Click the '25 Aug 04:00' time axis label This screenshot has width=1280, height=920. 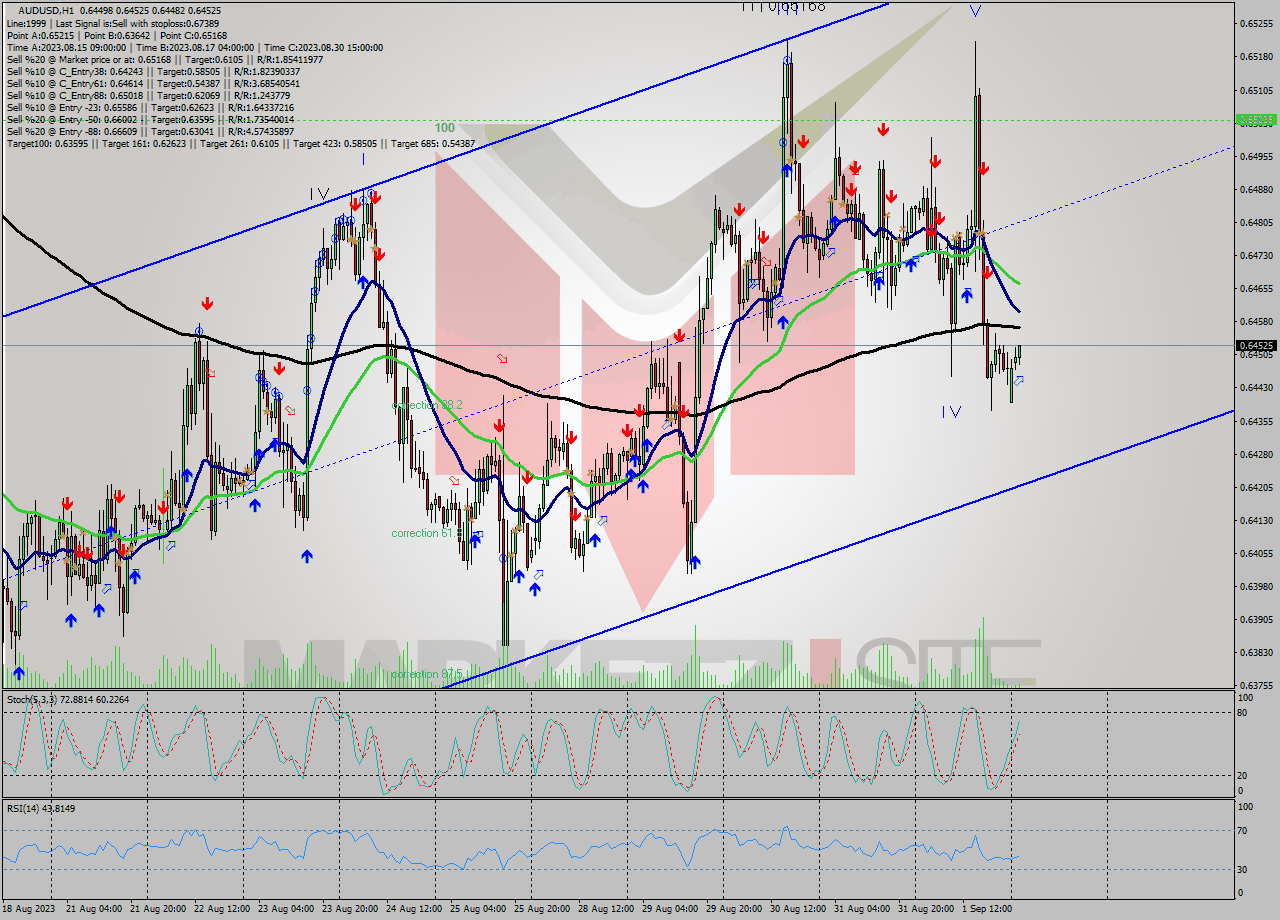click(x=479, y=908)
